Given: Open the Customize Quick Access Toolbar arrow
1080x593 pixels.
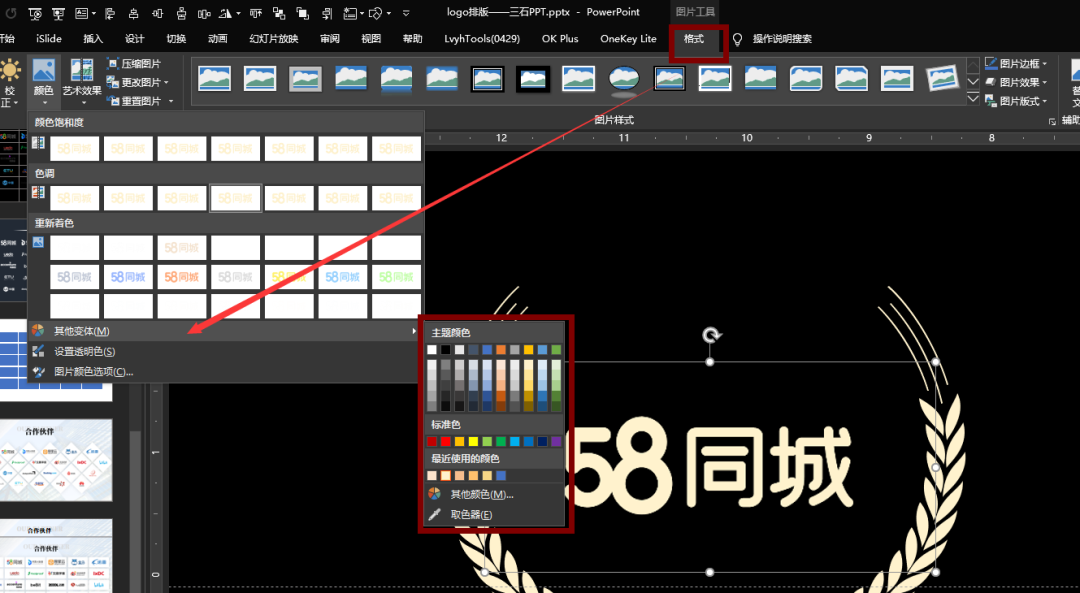Looking at the screenshot, I should 406,12.
